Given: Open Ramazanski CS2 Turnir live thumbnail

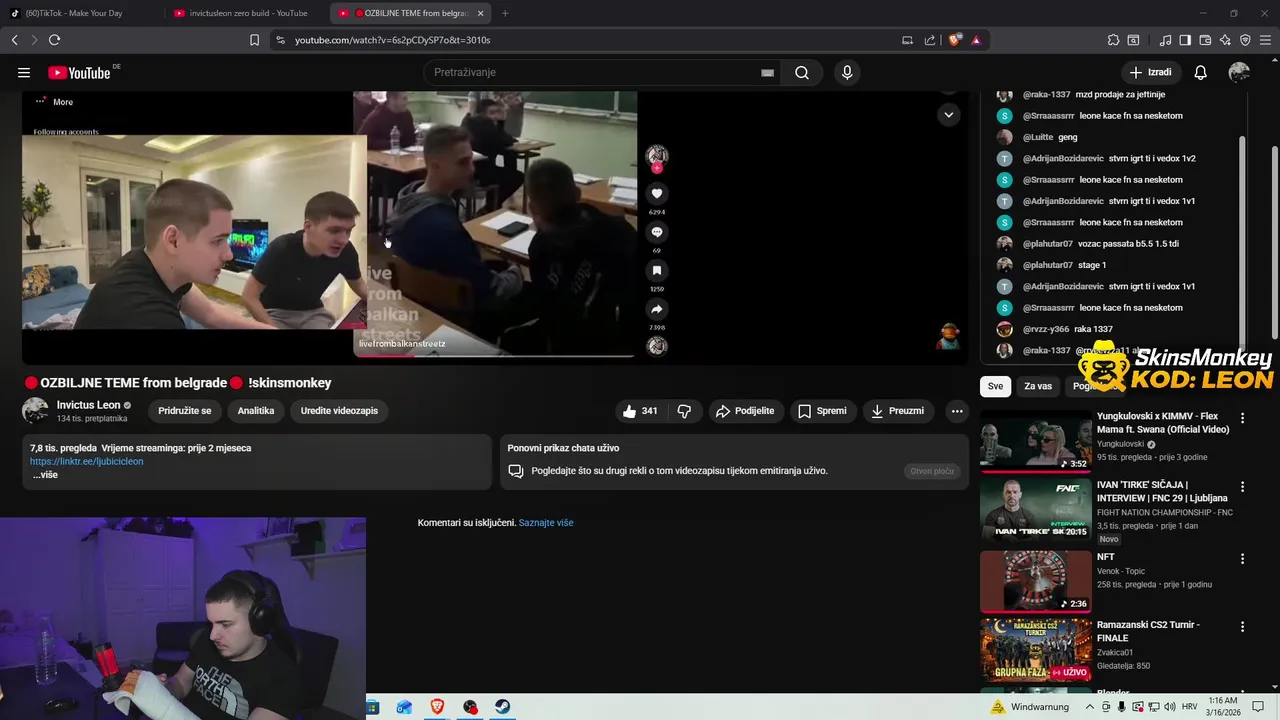Looking at the screenshot, I should tap(1036, 650).
